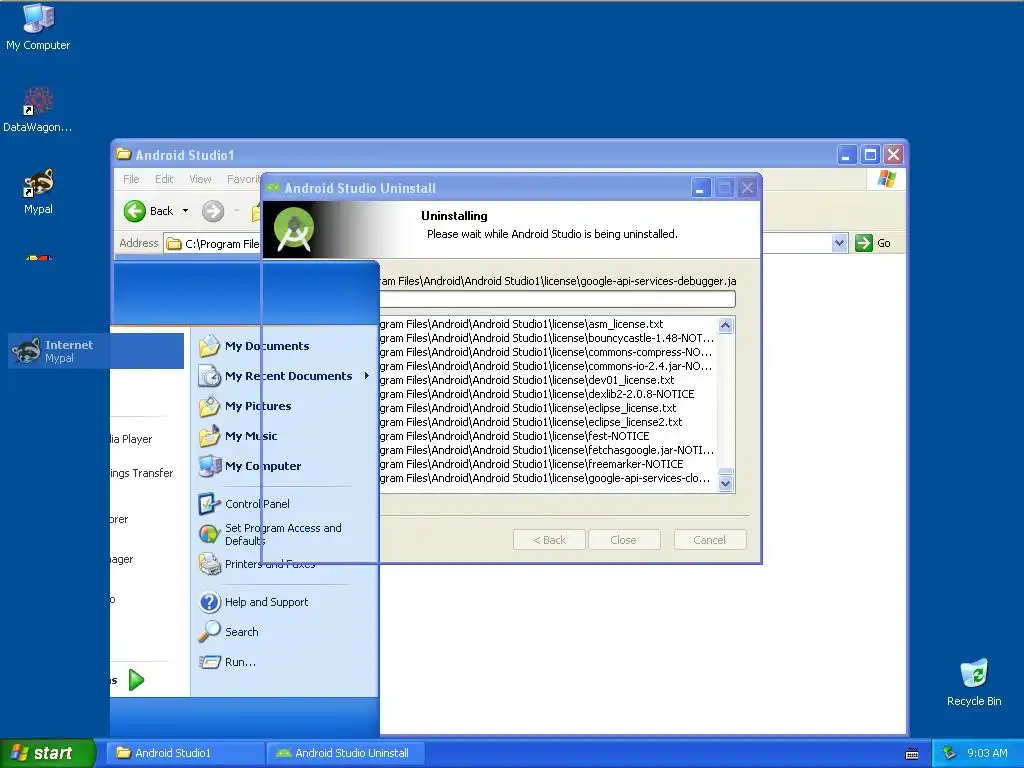Click the Windows flag logo in Explorer
This screenshot has width=1024, height=768.
pyautogui.click(x=887, y=178)
